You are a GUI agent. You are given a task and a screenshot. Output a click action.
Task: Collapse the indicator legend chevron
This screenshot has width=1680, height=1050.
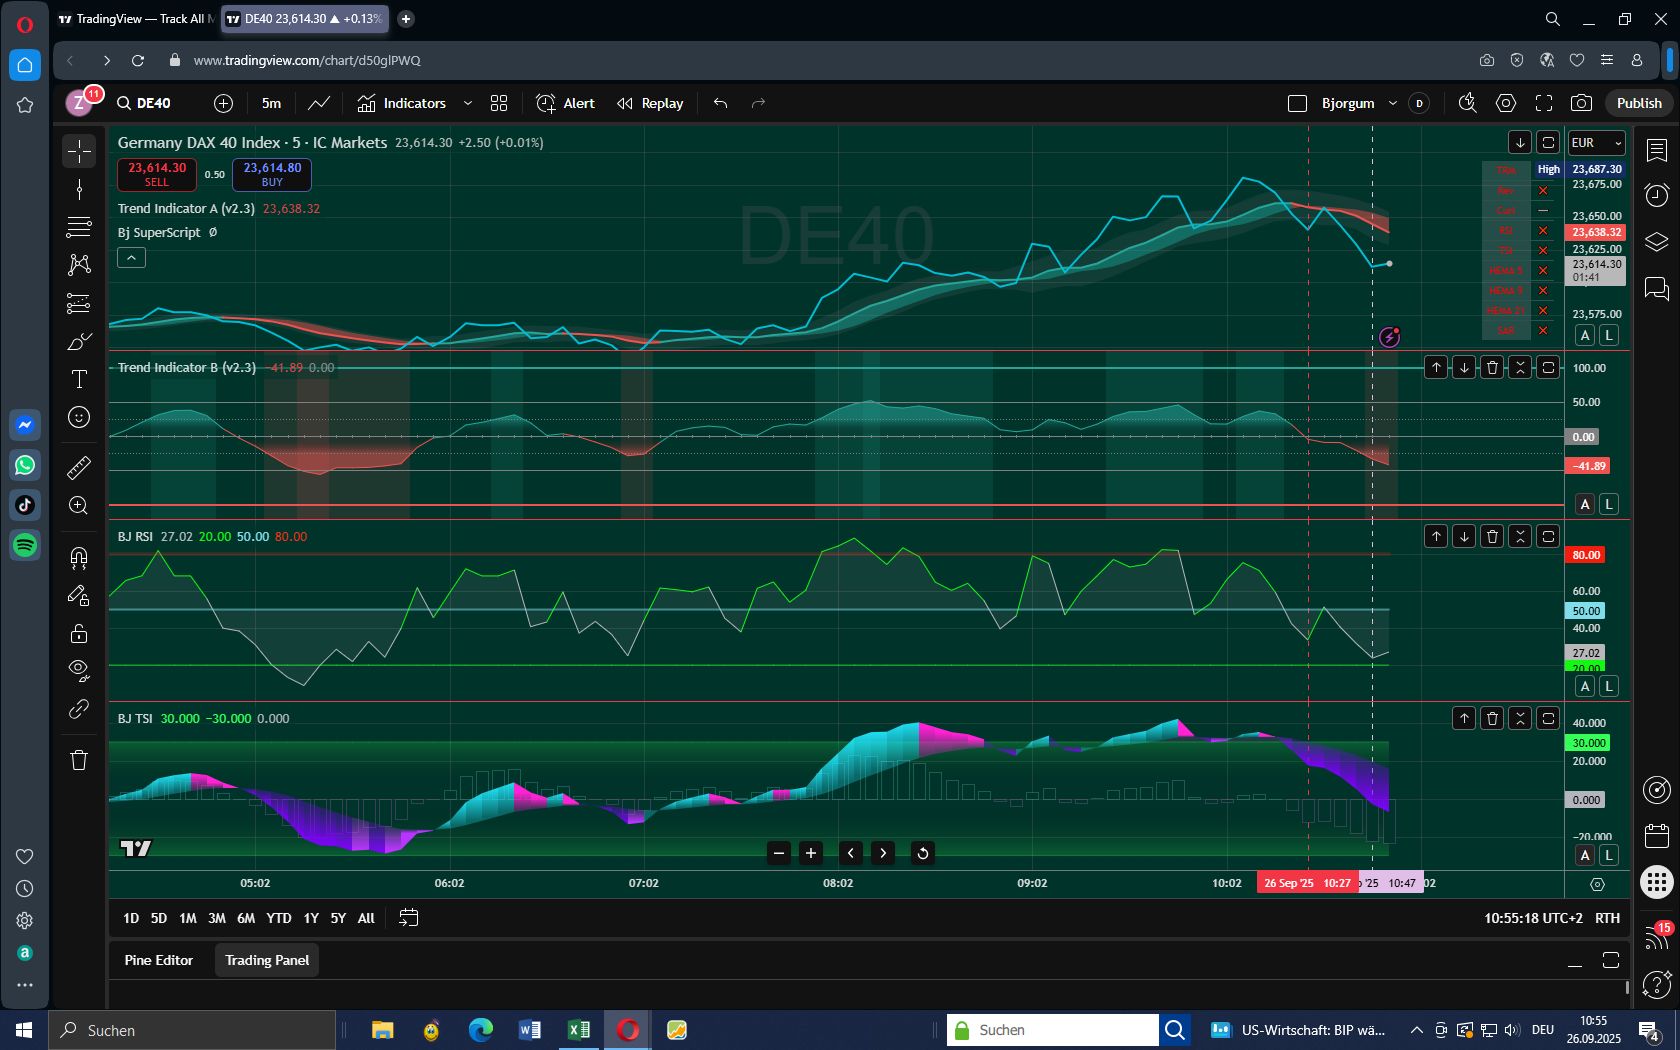131,258
